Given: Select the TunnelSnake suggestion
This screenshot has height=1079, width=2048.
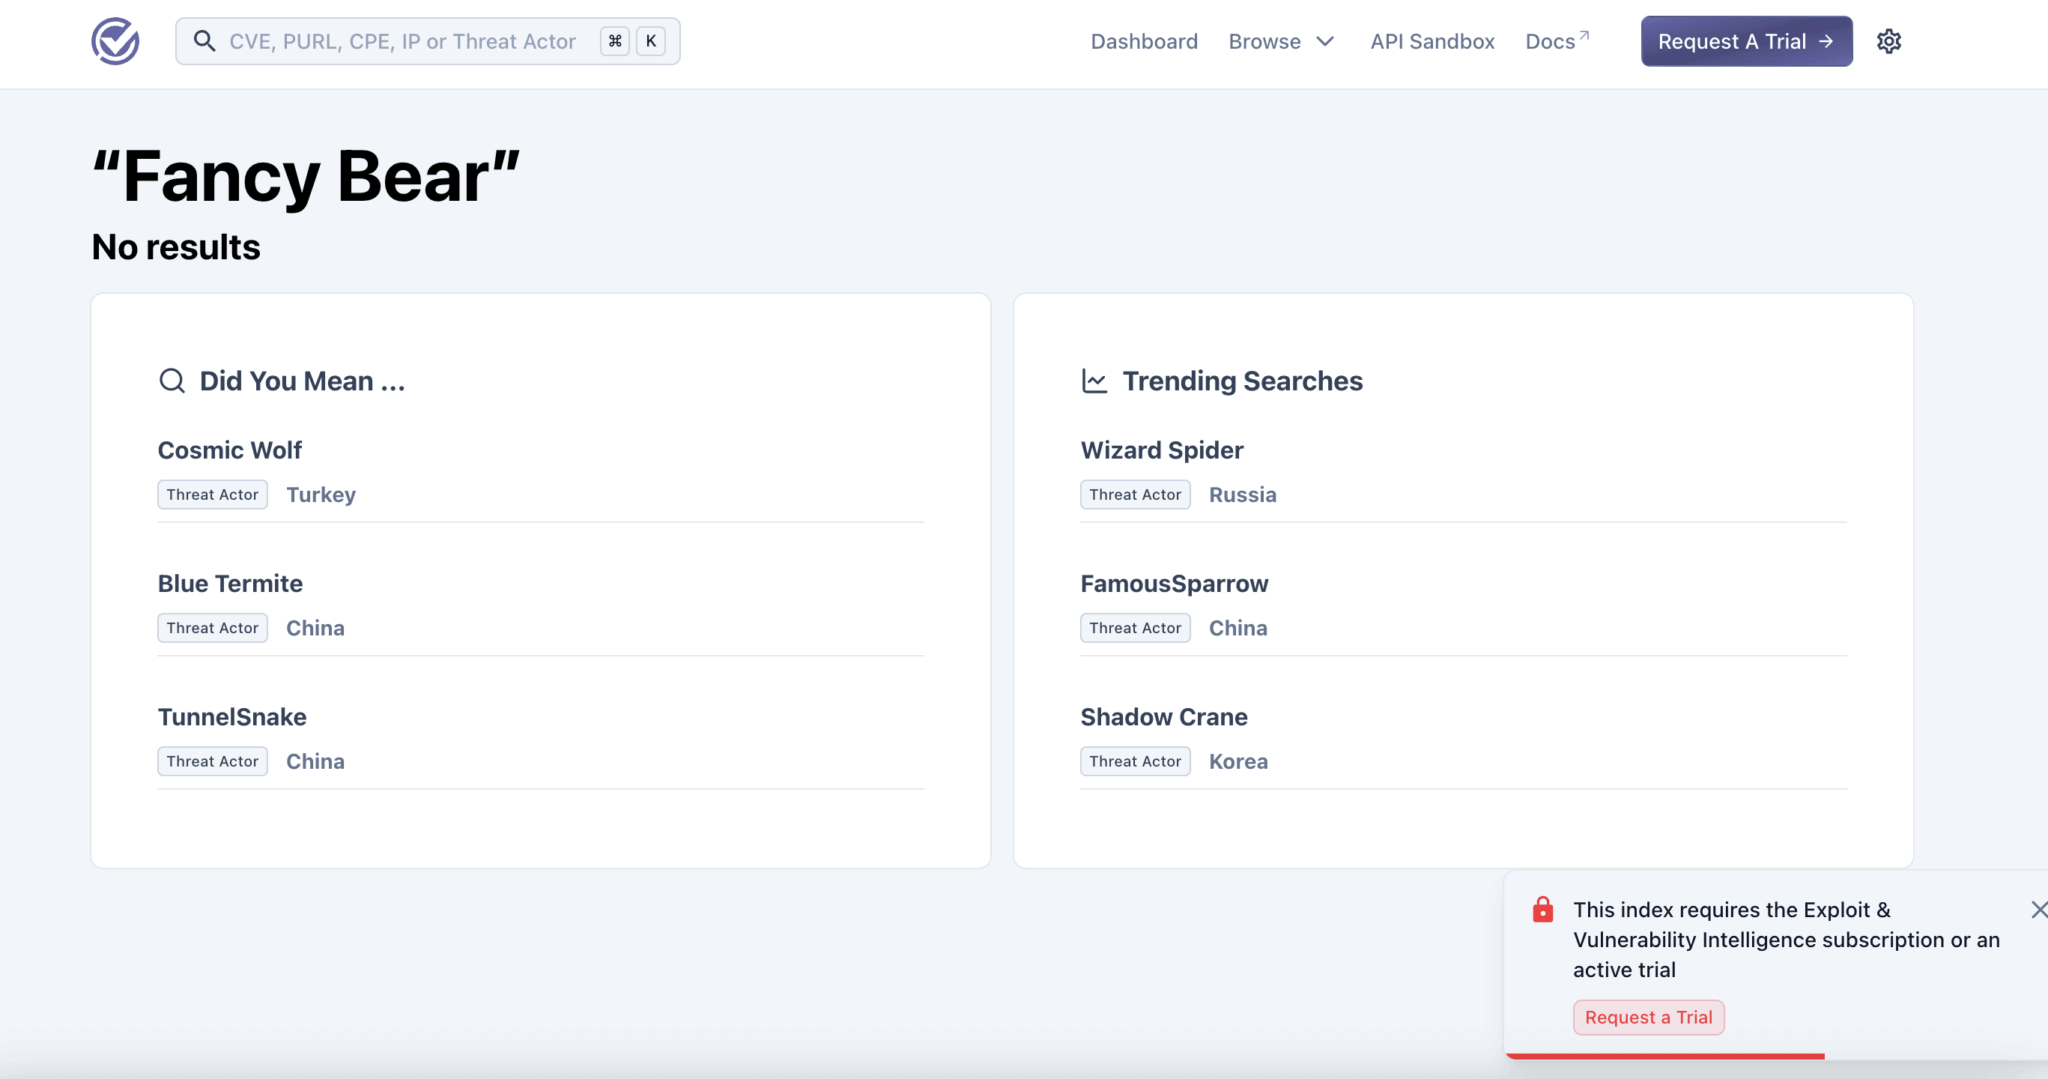Looking at the screenshot, I should [x=232, y=717].
